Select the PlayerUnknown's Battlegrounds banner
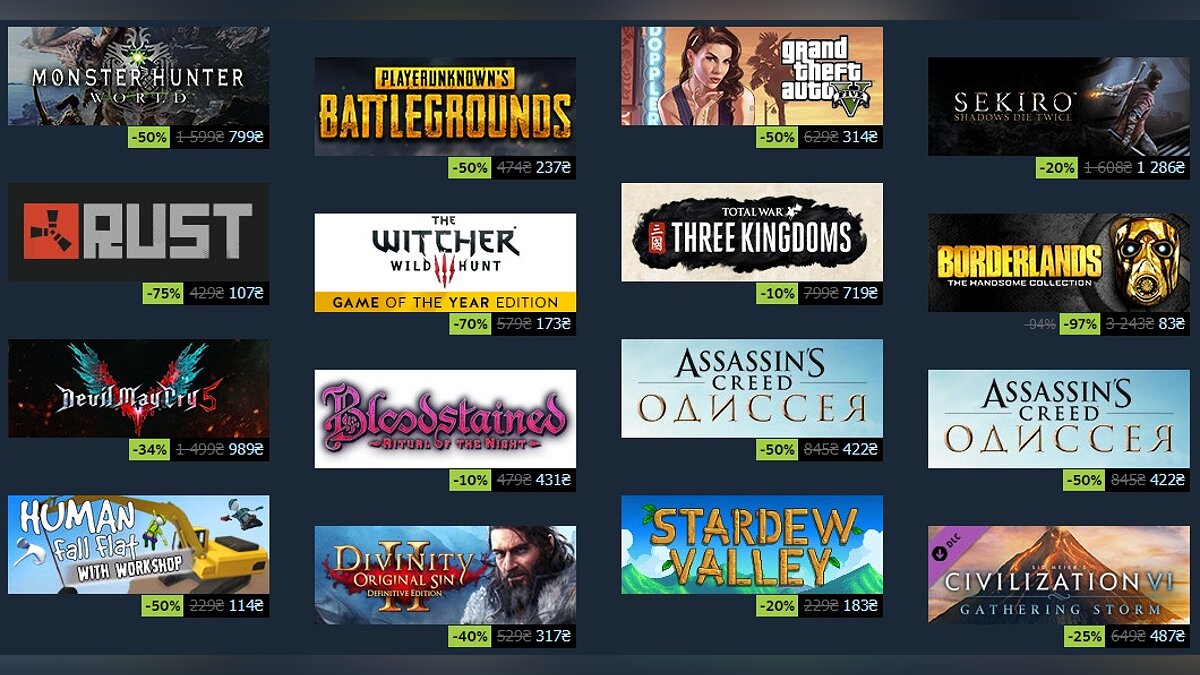 (x=445, y=106)
